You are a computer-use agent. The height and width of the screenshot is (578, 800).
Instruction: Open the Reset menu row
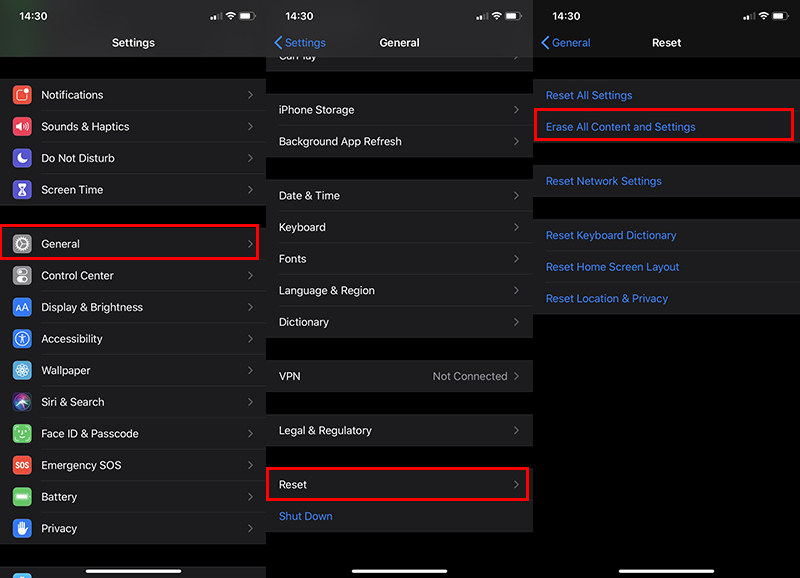point(399,485)
